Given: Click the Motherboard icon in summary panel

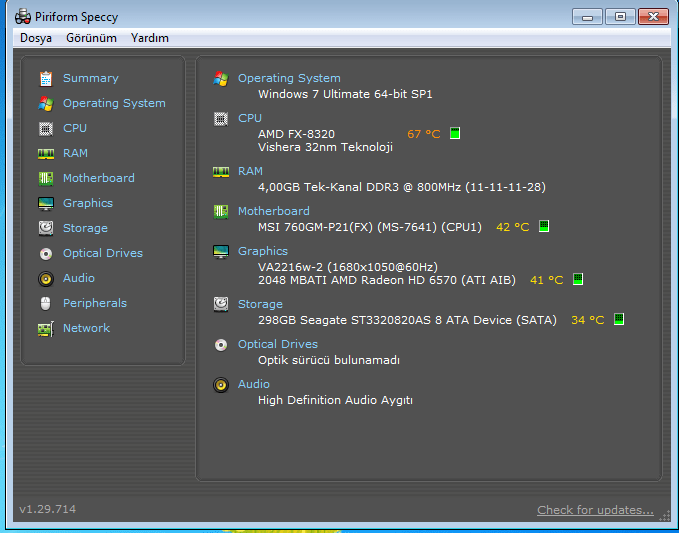Looking at the screenshot, I should [221, 212].
